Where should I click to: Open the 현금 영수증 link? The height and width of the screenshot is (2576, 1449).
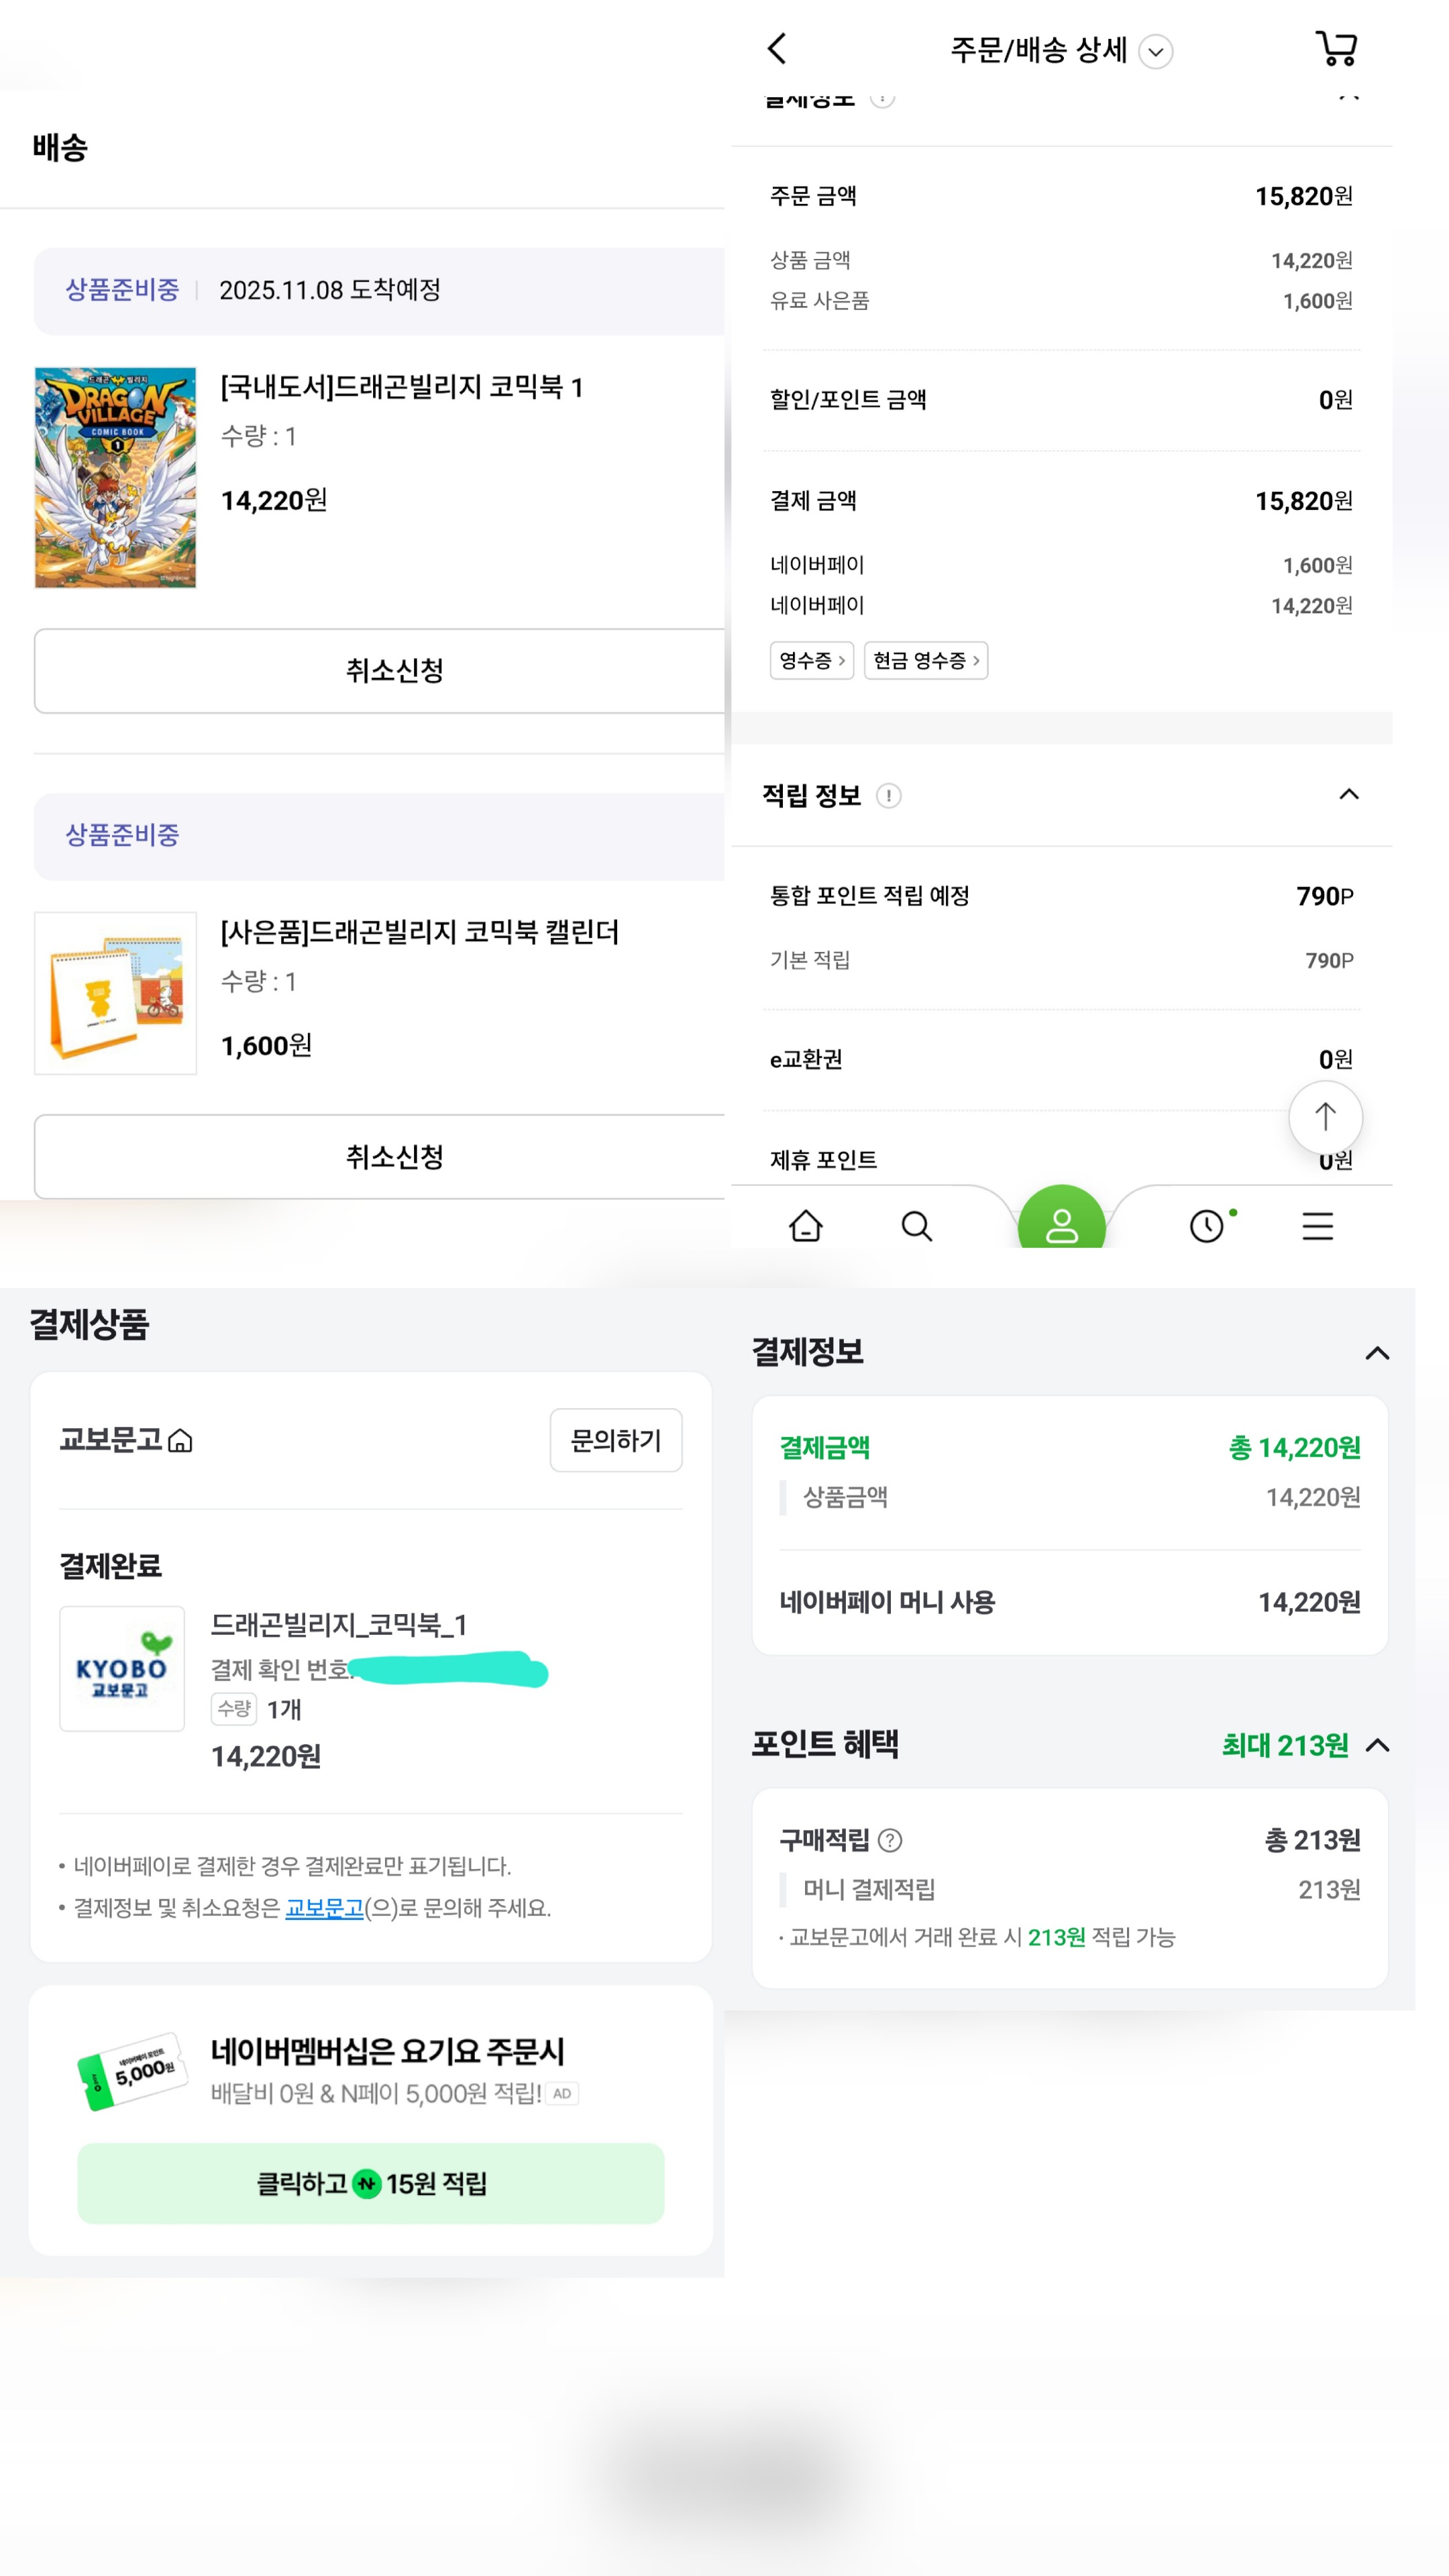(925, 660)
